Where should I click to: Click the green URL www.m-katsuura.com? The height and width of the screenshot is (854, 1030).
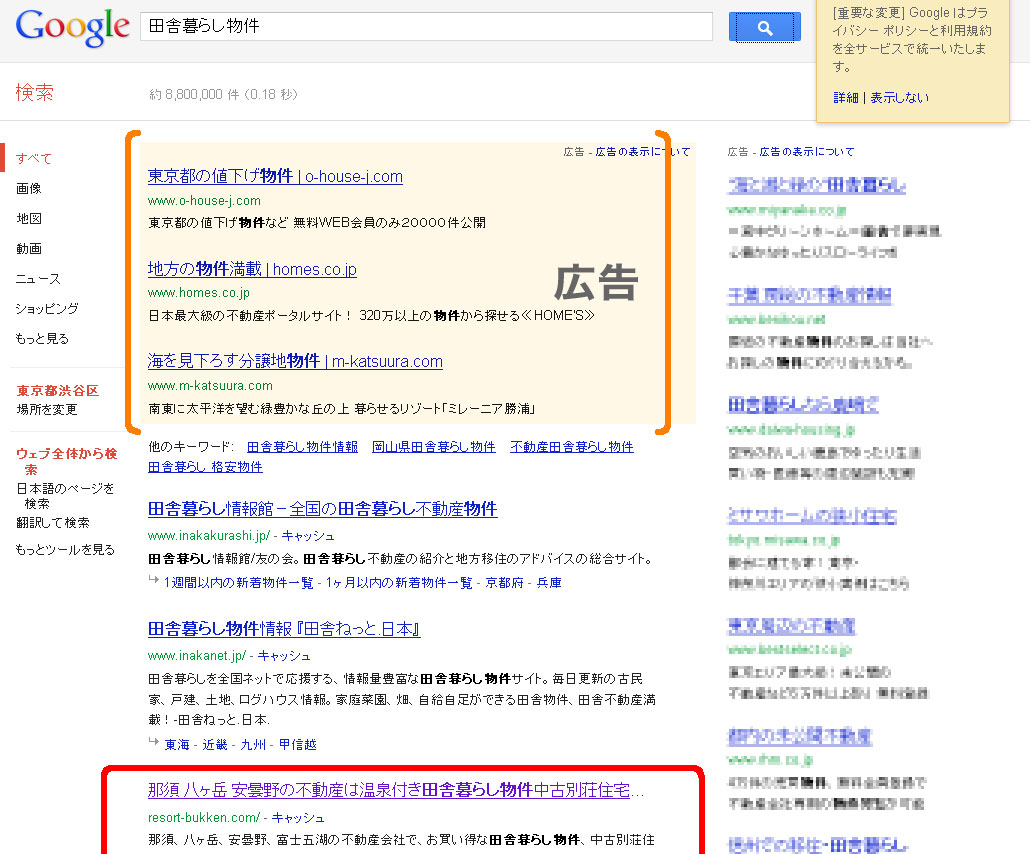(x=210, y=386)
